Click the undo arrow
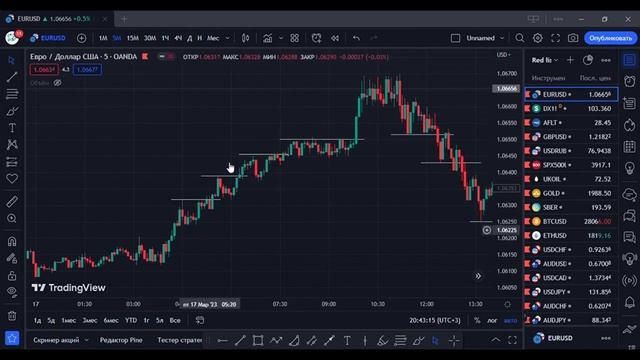The height and width of the screenshot is (360, 640). point(356,38)
